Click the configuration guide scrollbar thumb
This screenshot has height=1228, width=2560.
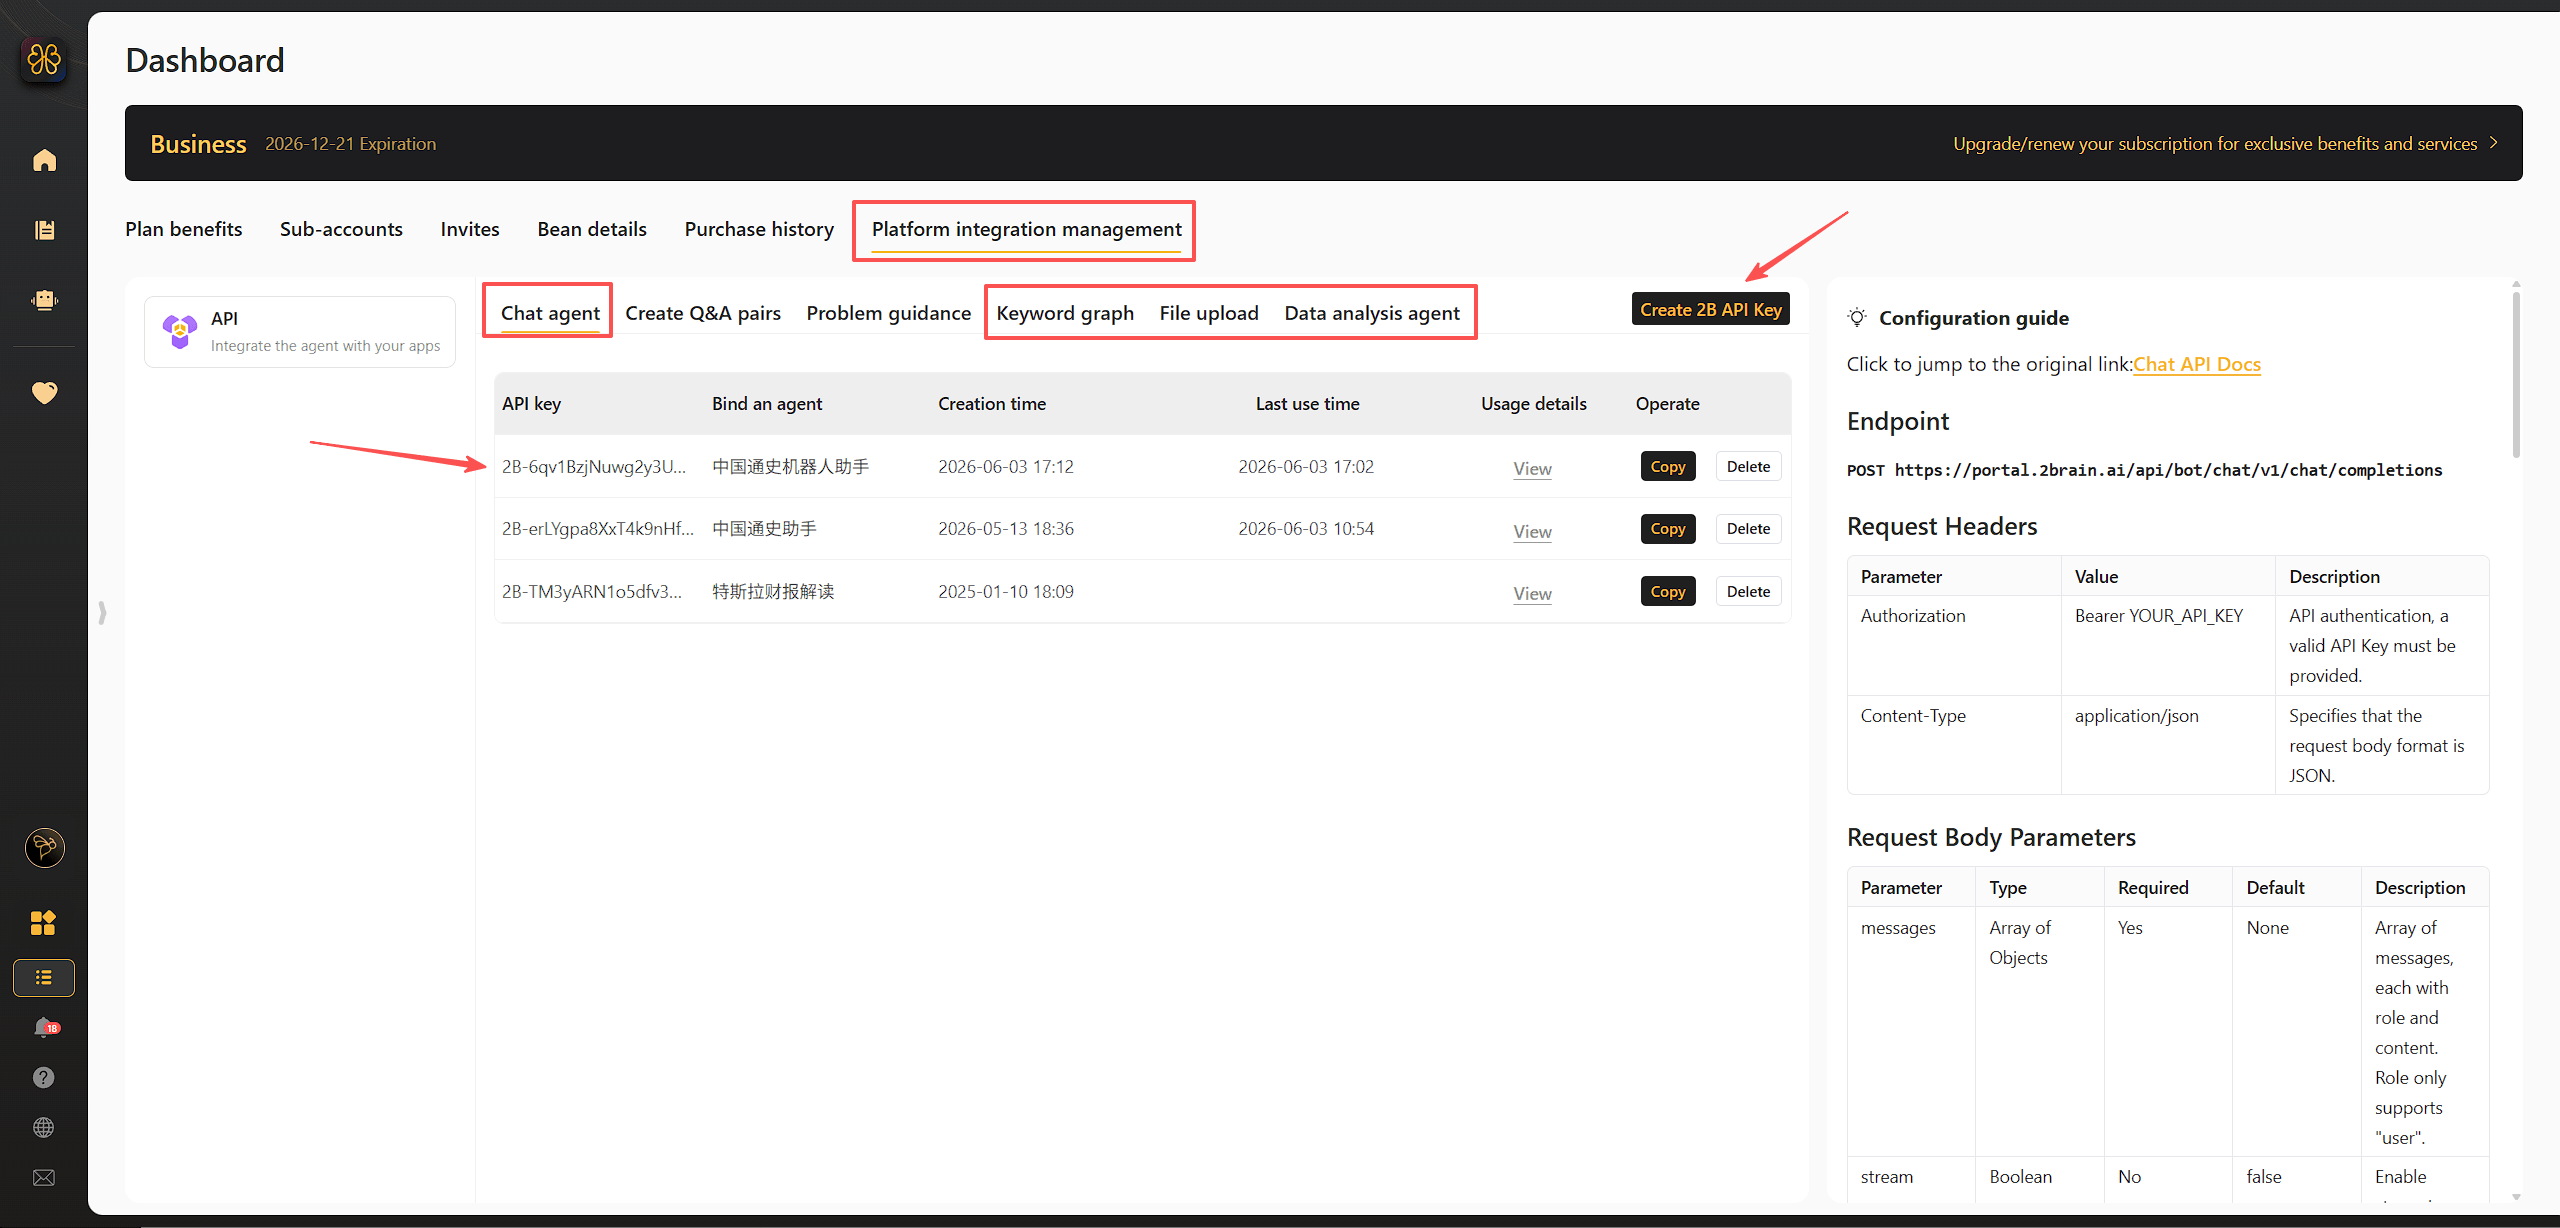[2516, 373]
